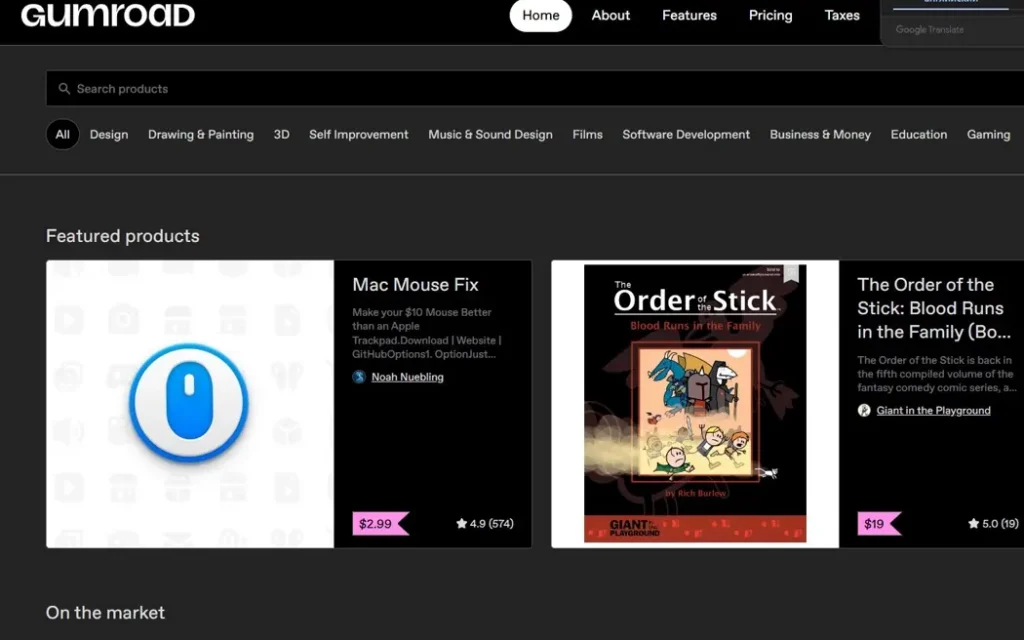Viewport: 1024px width, 640px height.
Task: Click the Search products field
Action: pyautogui.click(x=535, y=88)
